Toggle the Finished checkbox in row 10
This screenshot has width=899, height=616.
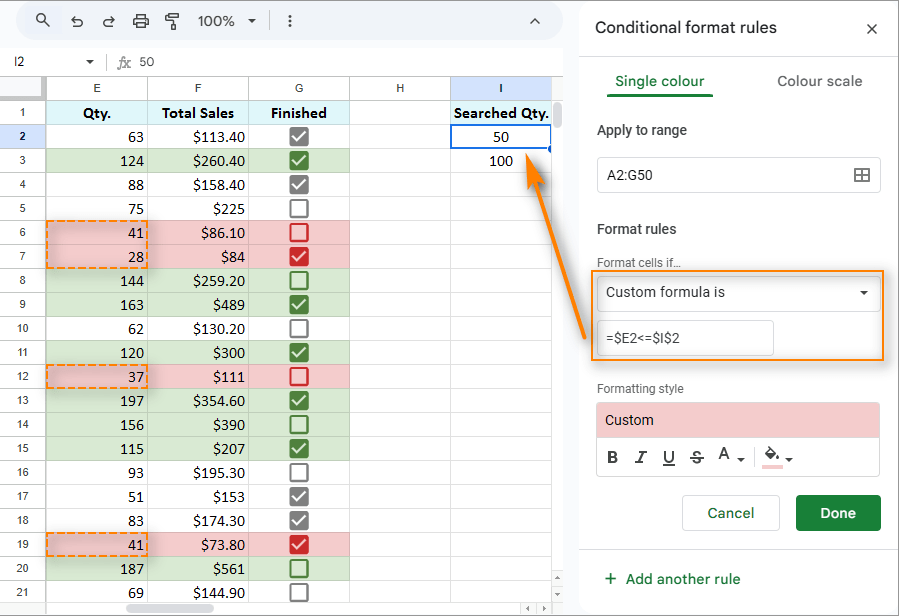(298, 328)
